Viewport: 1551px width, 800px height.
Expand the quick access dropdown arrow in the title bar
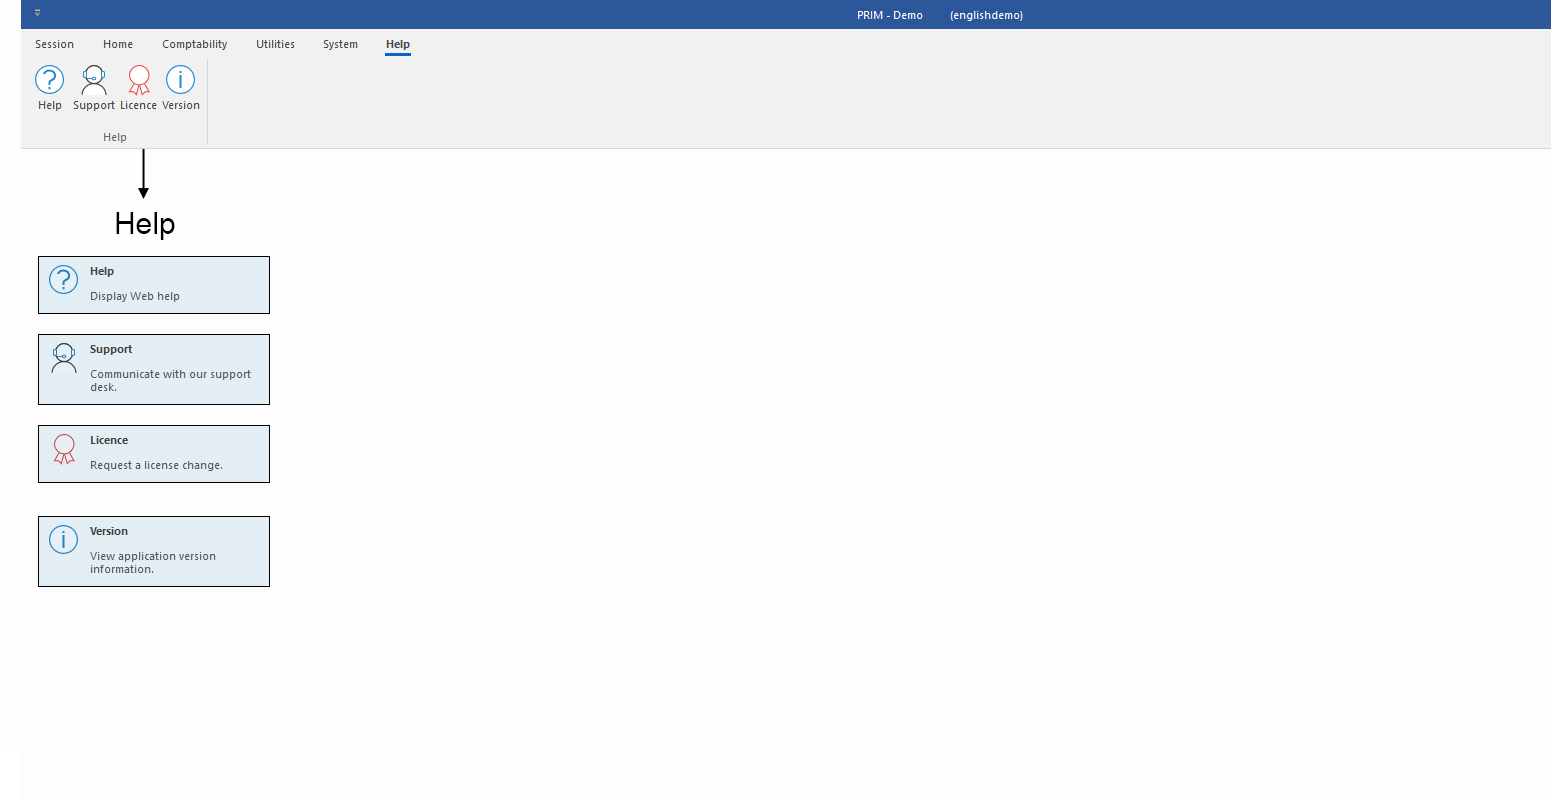click(x=37, y=13)
